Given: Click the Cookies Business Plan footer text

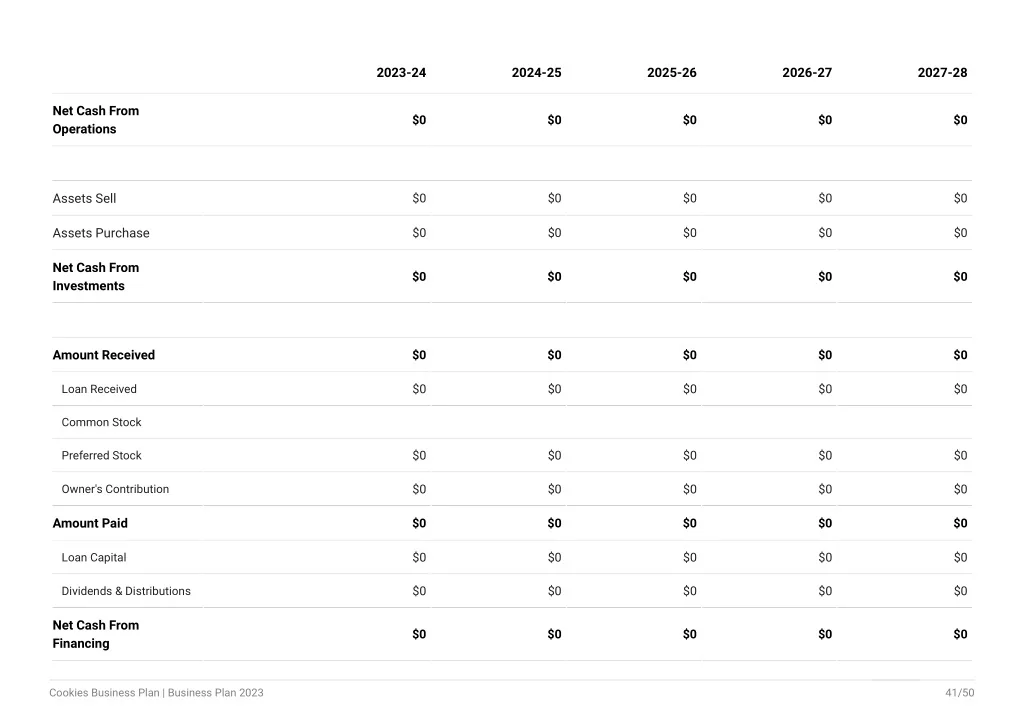Looking at the screenshot, I should pos(104,693).
